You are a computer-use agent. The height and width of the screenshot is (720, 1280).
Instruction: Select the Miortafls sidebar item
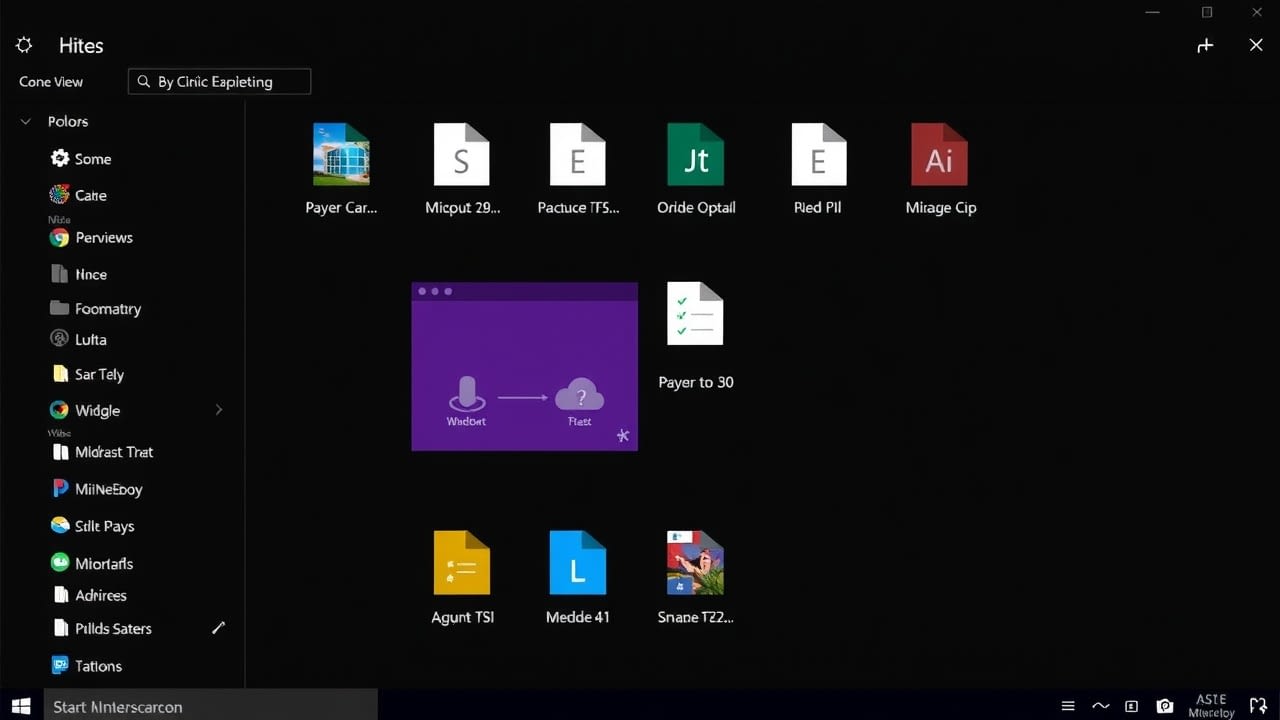point(104,563)
